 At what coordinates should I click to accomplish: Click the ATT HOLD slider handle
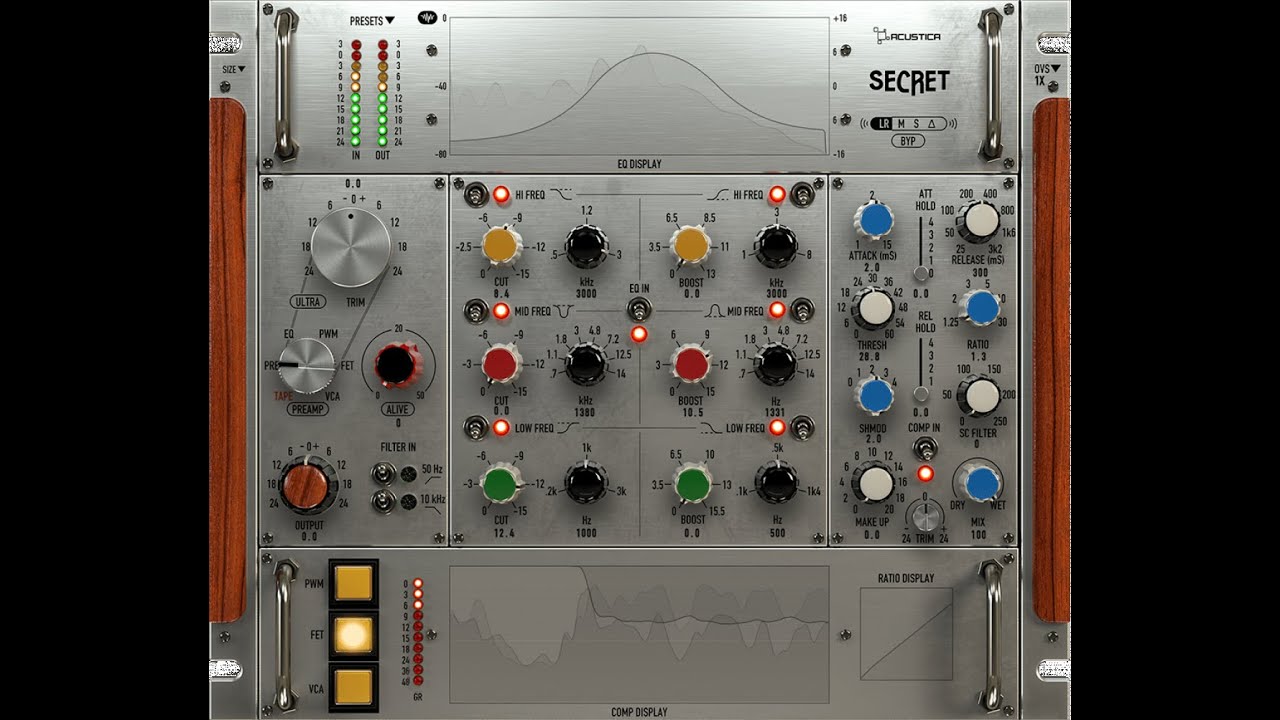(x=920, y=273)
